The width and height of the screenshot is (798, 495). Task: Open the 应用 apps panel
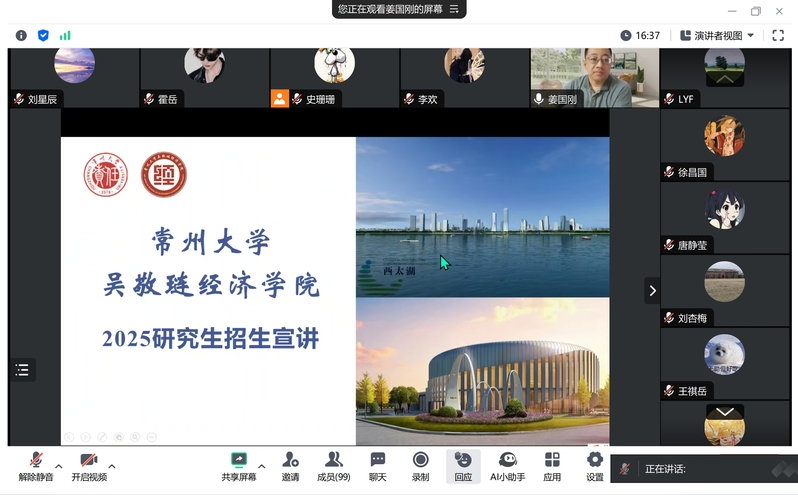click(x=552, y=466)
